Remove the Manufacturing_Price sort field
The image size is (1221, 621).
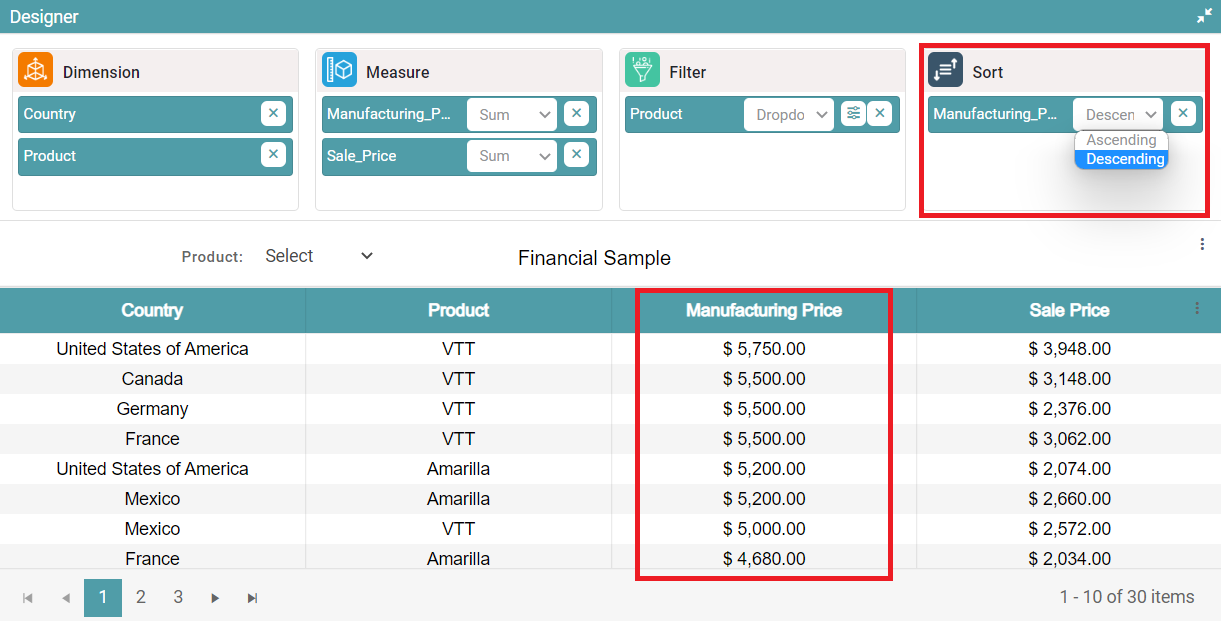coord(1182,114)
